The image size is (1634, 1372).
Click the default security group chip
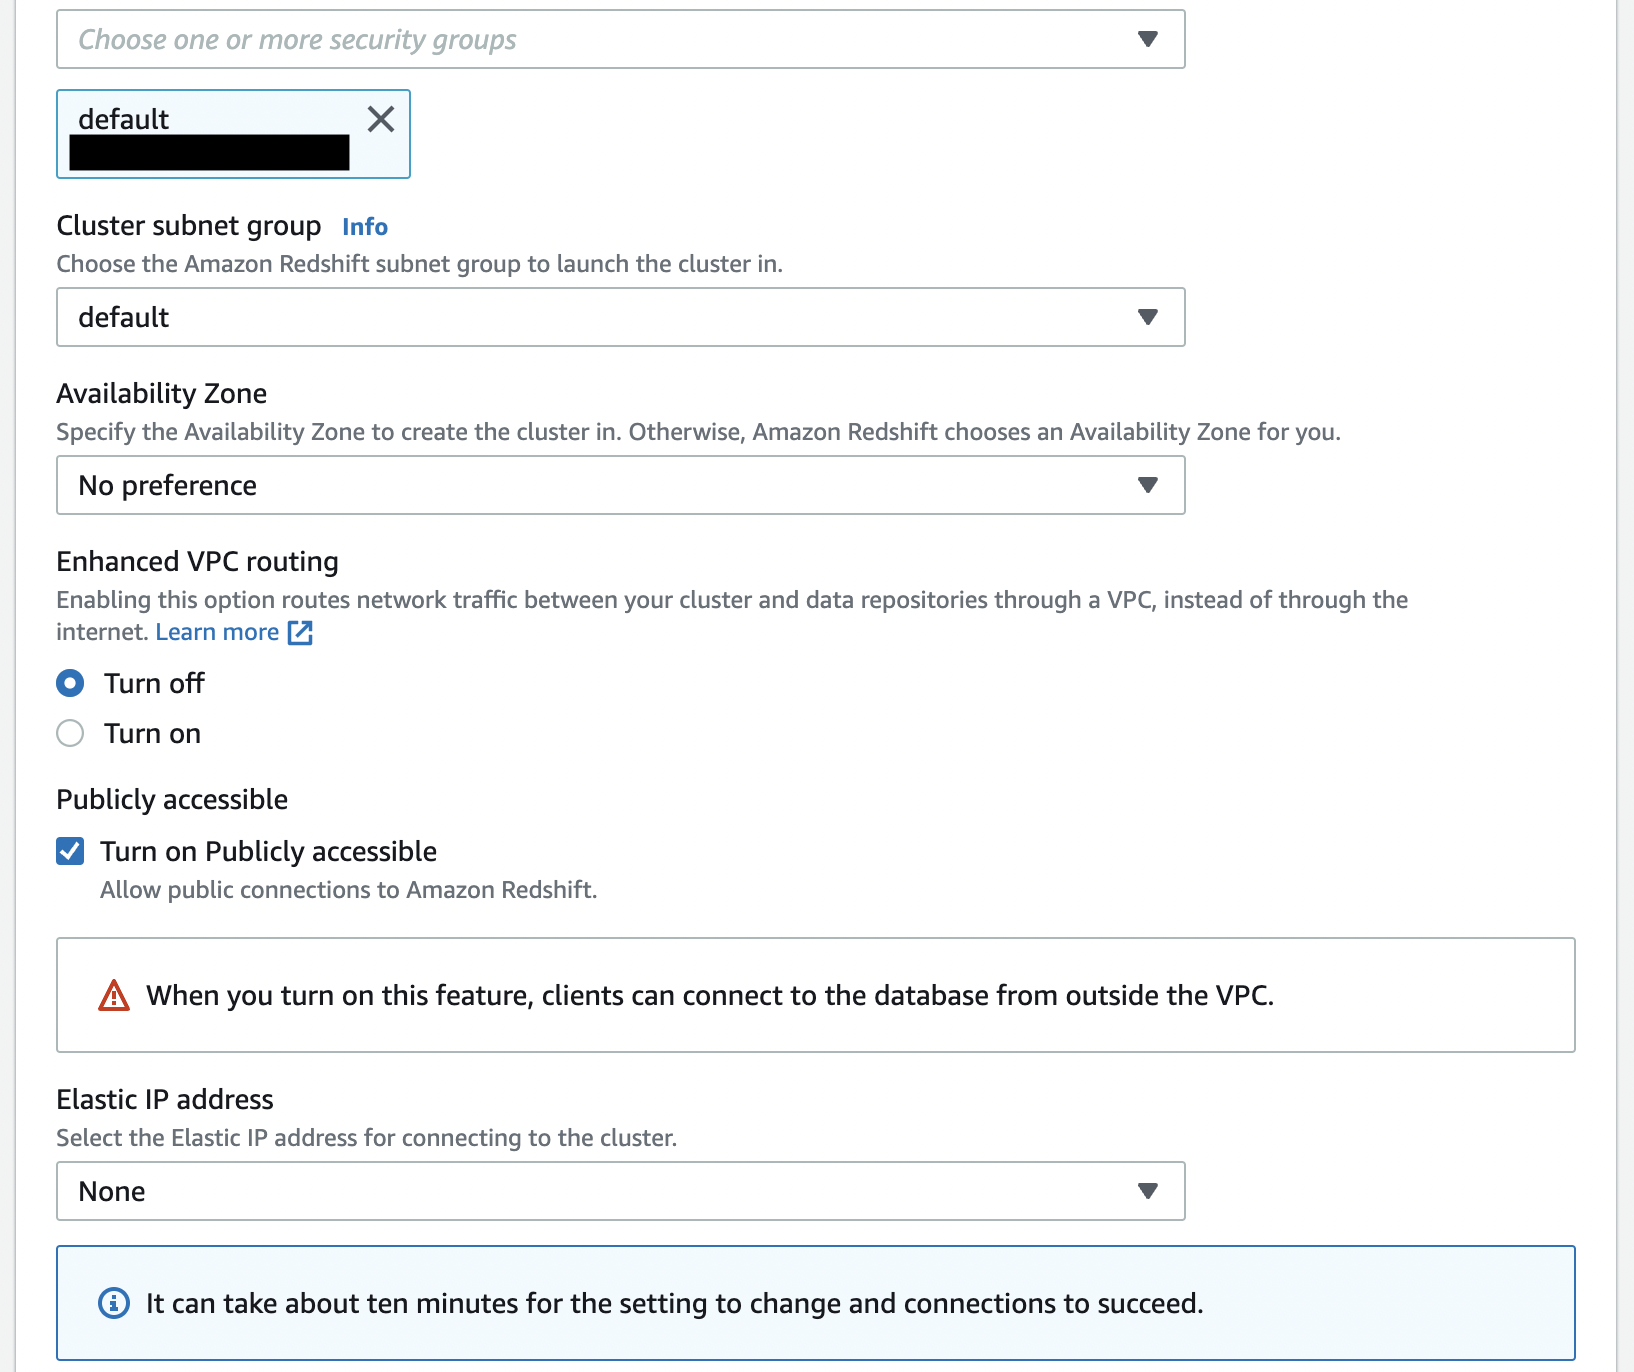[233, 134]
